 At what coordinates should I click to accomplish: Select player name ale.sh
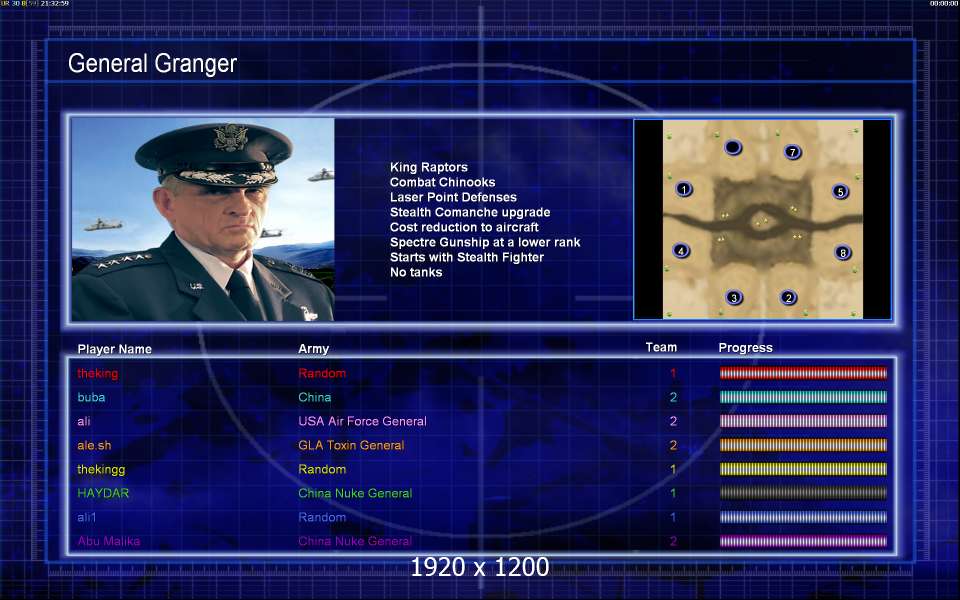[94, 445]
